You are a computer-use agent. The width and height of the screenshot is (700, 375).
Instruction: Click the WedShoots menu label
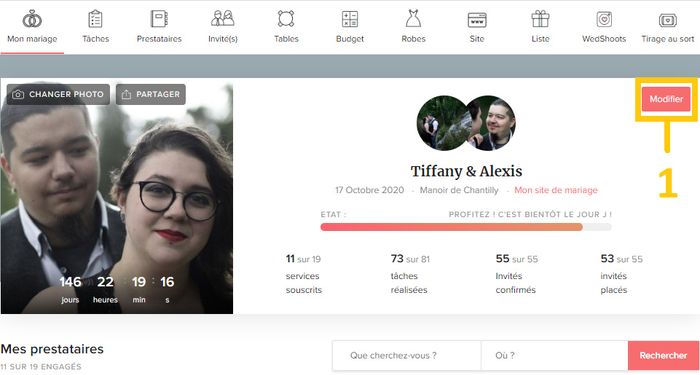tap(604, 39)
